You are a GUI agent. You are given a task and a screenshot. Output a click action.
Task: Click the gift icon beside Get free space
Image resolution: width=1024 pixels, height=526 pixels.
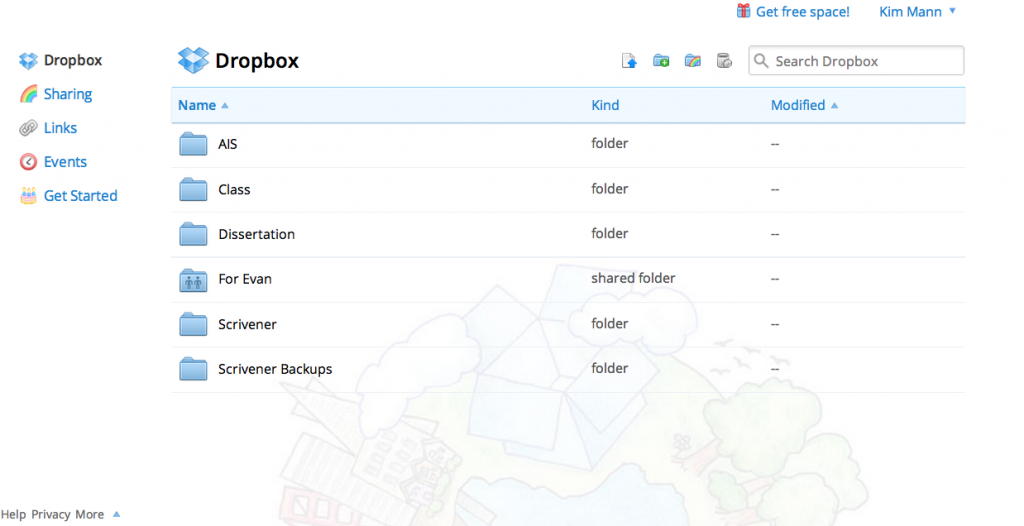point(743,11)
